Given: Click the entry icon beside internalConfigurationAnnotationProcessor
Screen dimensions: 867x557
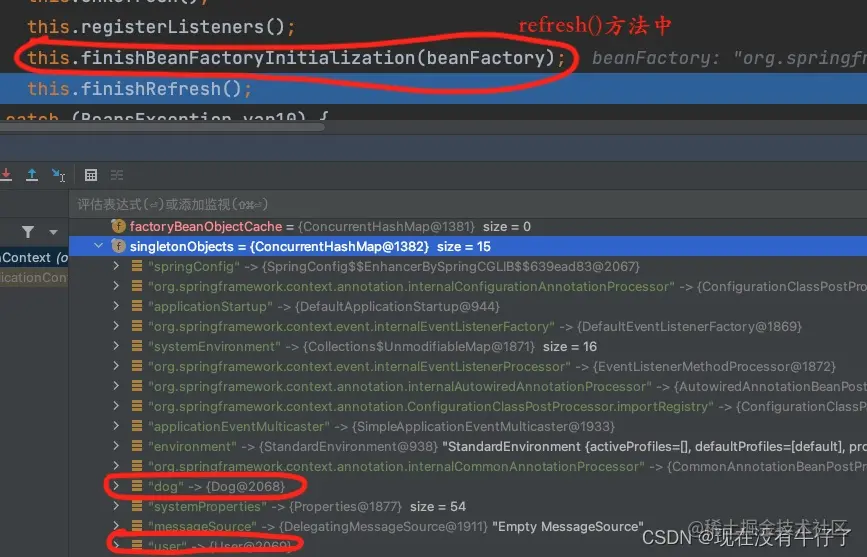Looking at the screenshot, I should 137,286.
